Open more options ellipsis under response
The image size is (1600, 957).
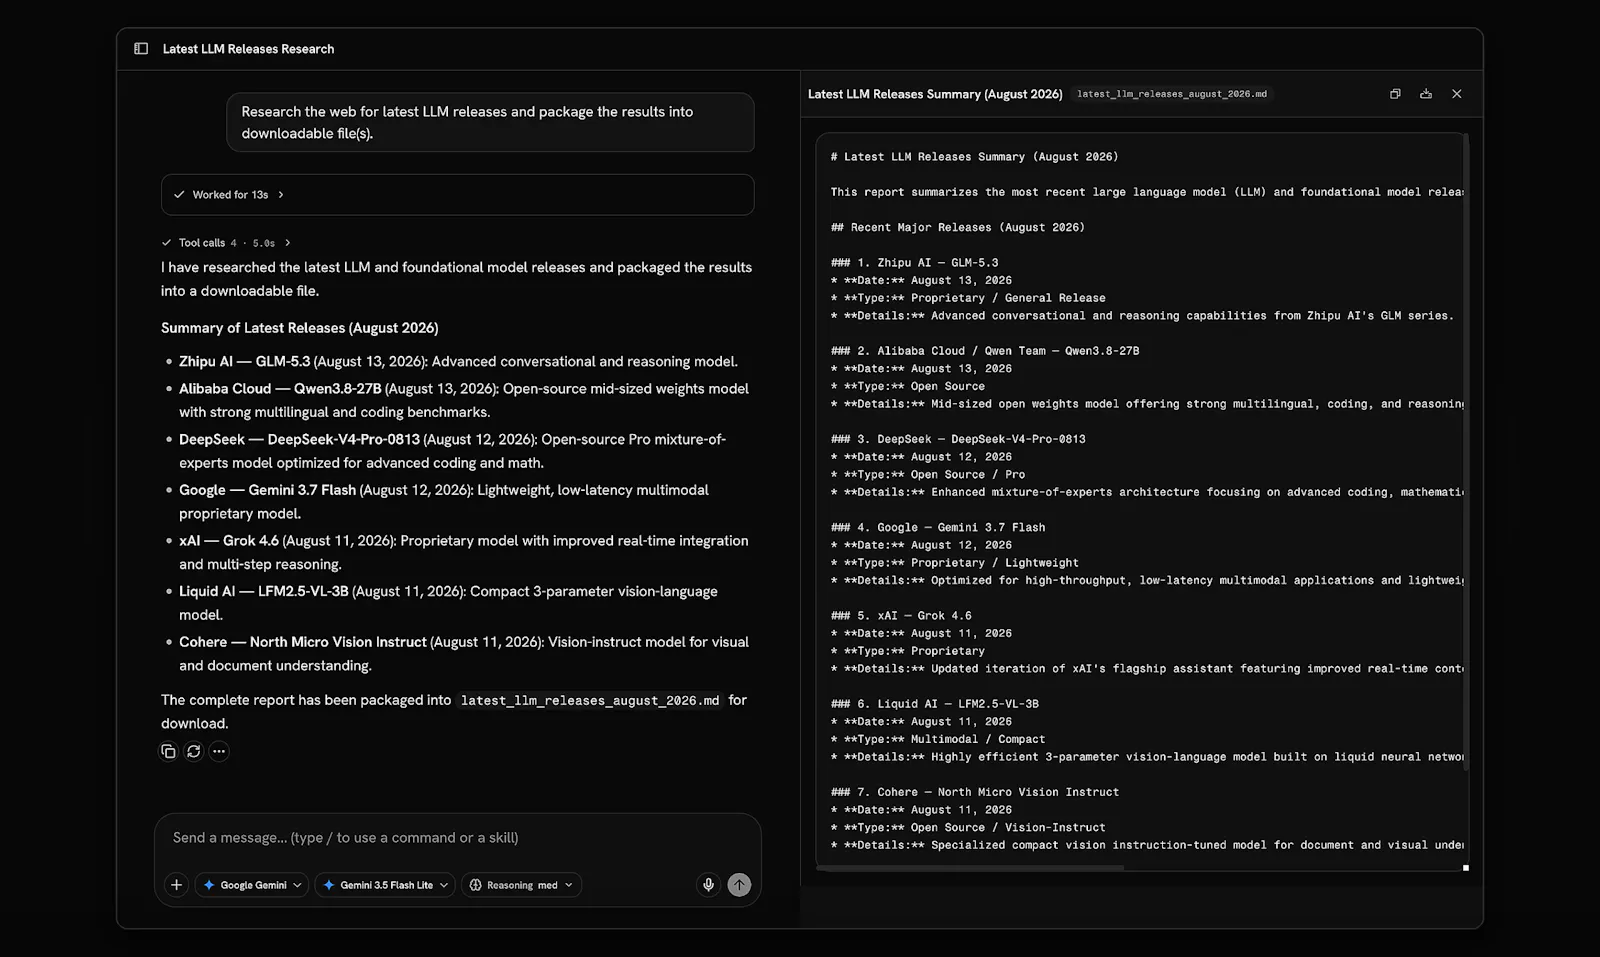click(x=219, y=751)
